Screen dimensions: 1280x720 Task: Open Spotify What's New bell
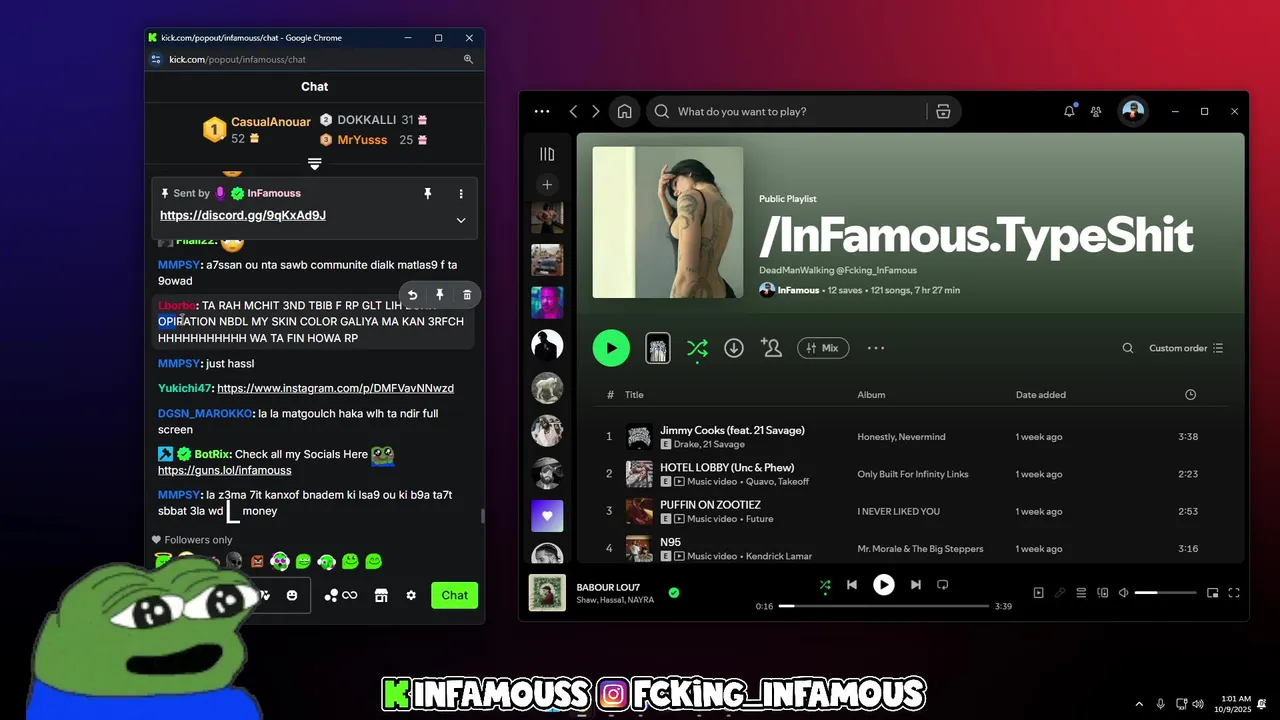[x=1069, y=111]
